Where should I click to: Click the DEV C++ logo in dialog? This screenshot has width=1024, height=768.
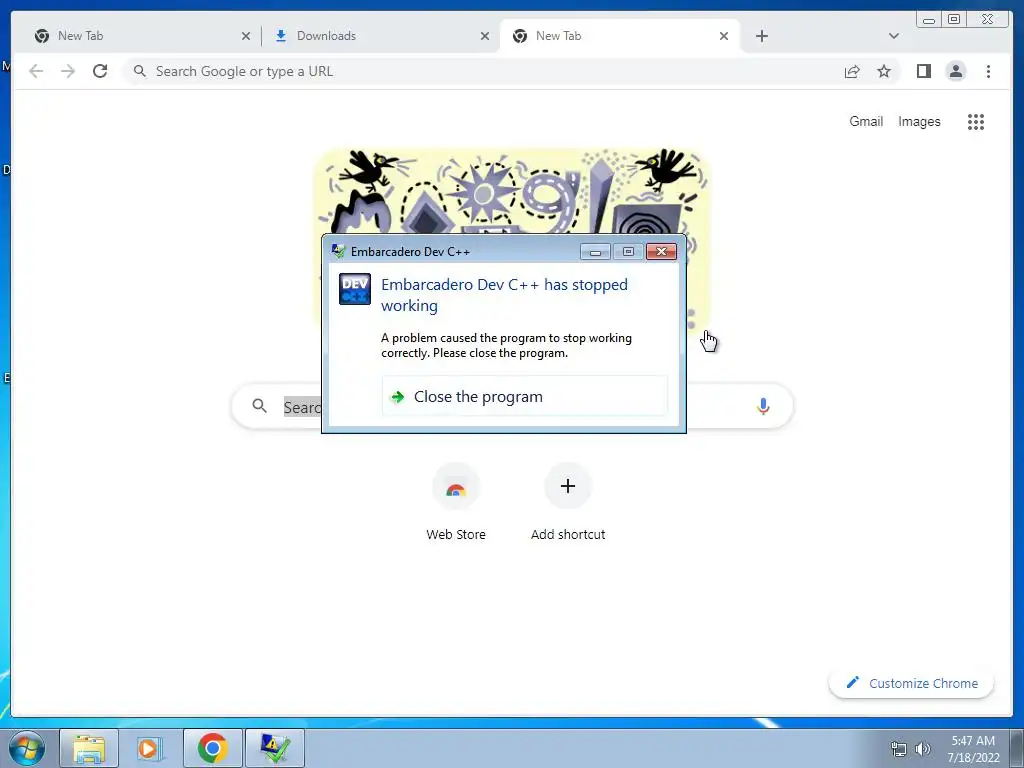click(355, 289)
